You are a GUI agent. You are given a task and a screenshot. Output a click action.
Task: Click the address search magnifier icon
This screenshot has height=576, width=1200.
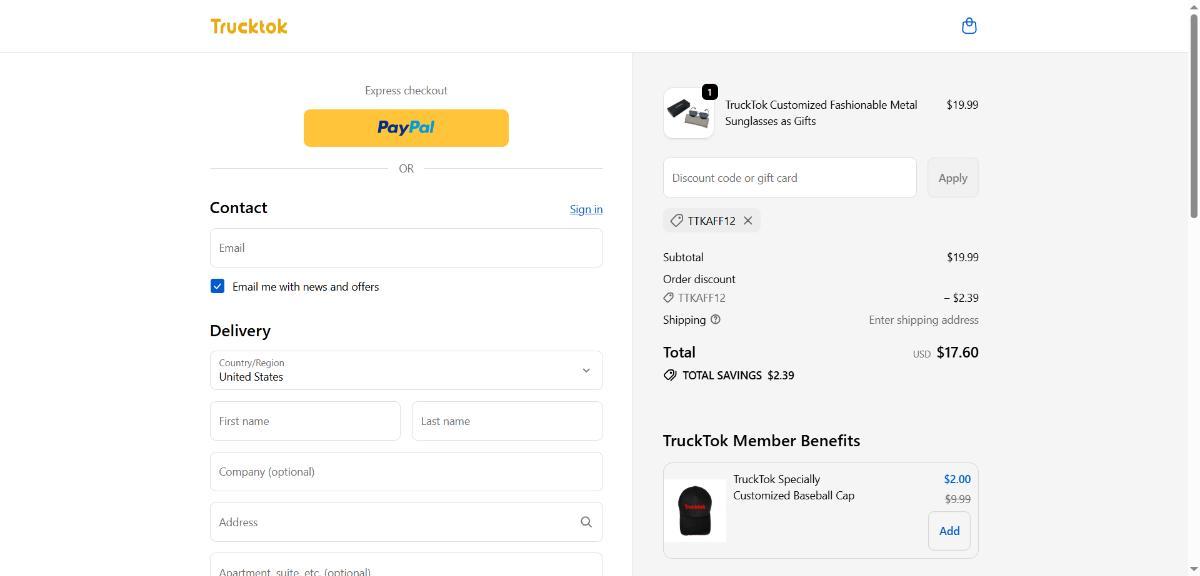coord(586,522)
